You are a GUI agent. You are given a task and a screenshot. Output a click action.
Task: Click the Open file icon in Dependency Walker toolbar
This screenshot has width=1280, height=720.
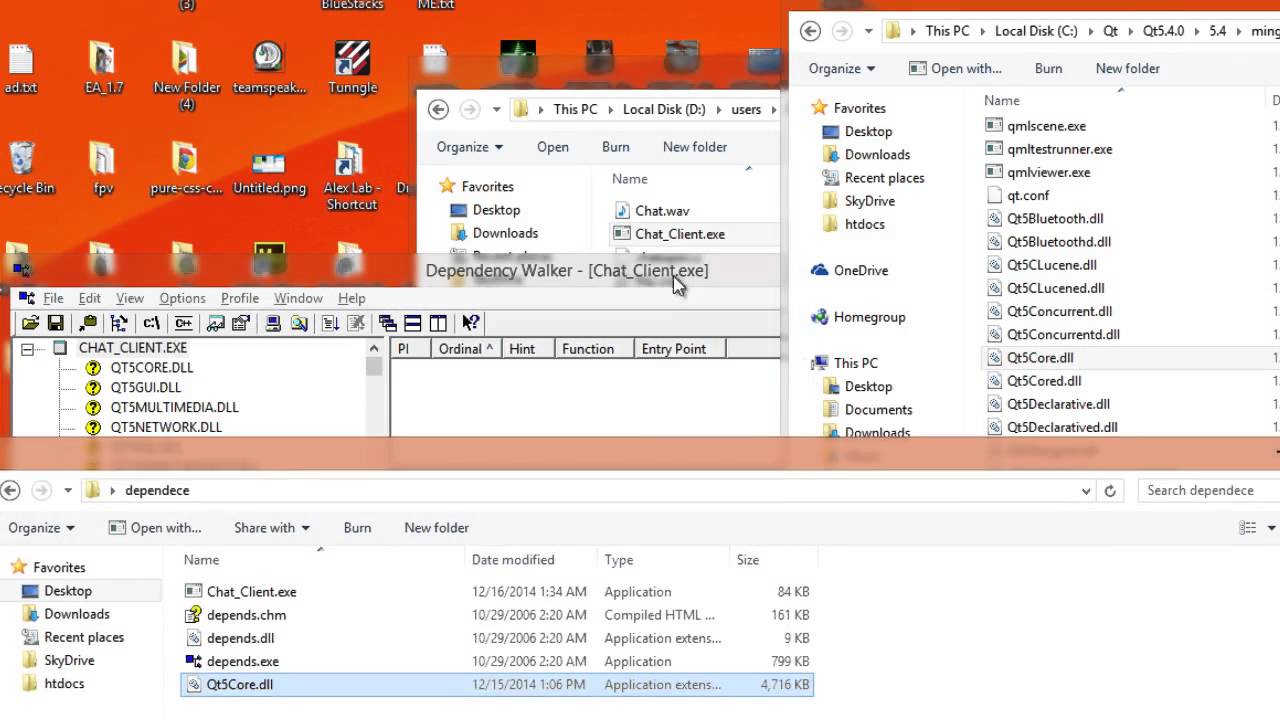[x=31, y=323]
